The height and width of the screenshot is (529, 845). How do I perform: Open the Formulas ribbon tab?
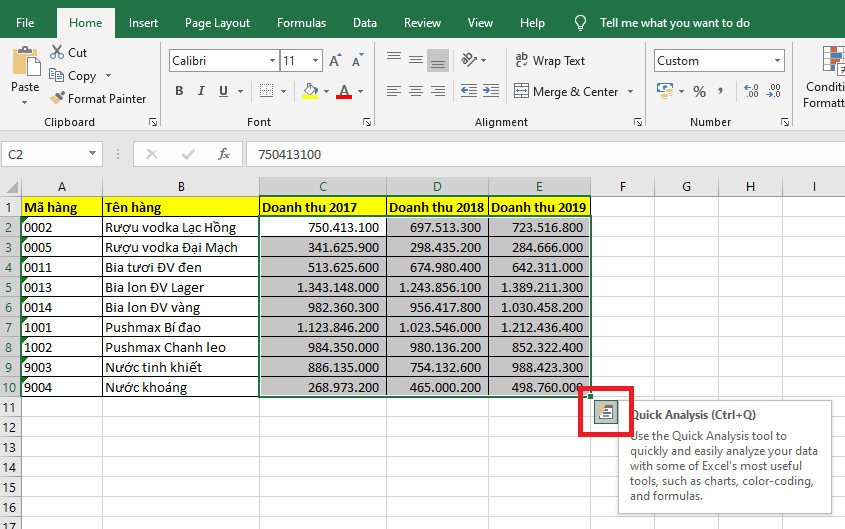click(x=301, y=22)
